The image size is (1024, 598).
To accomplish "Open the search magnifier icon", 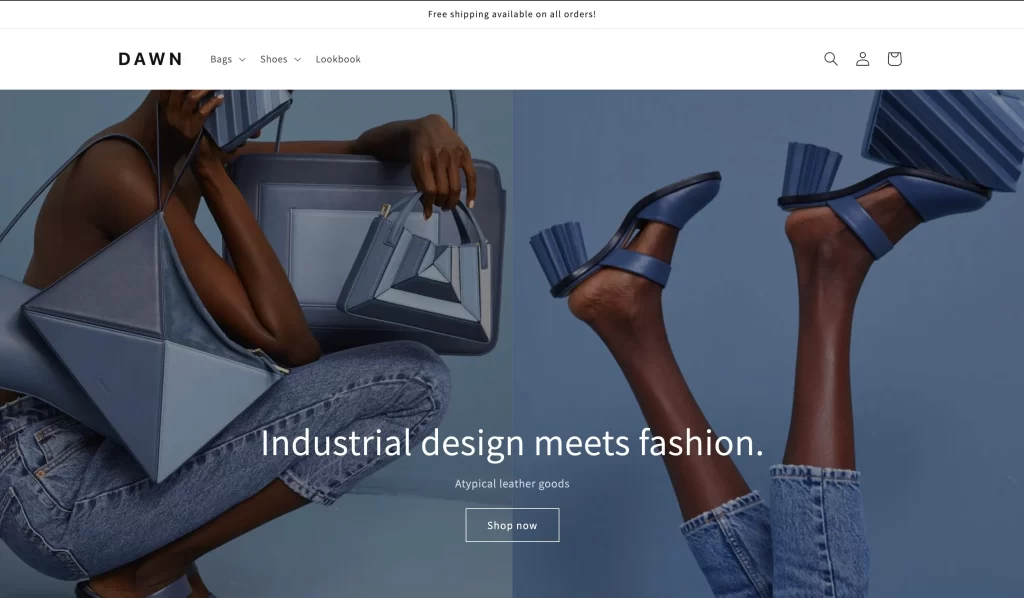I will click(831, 59).
